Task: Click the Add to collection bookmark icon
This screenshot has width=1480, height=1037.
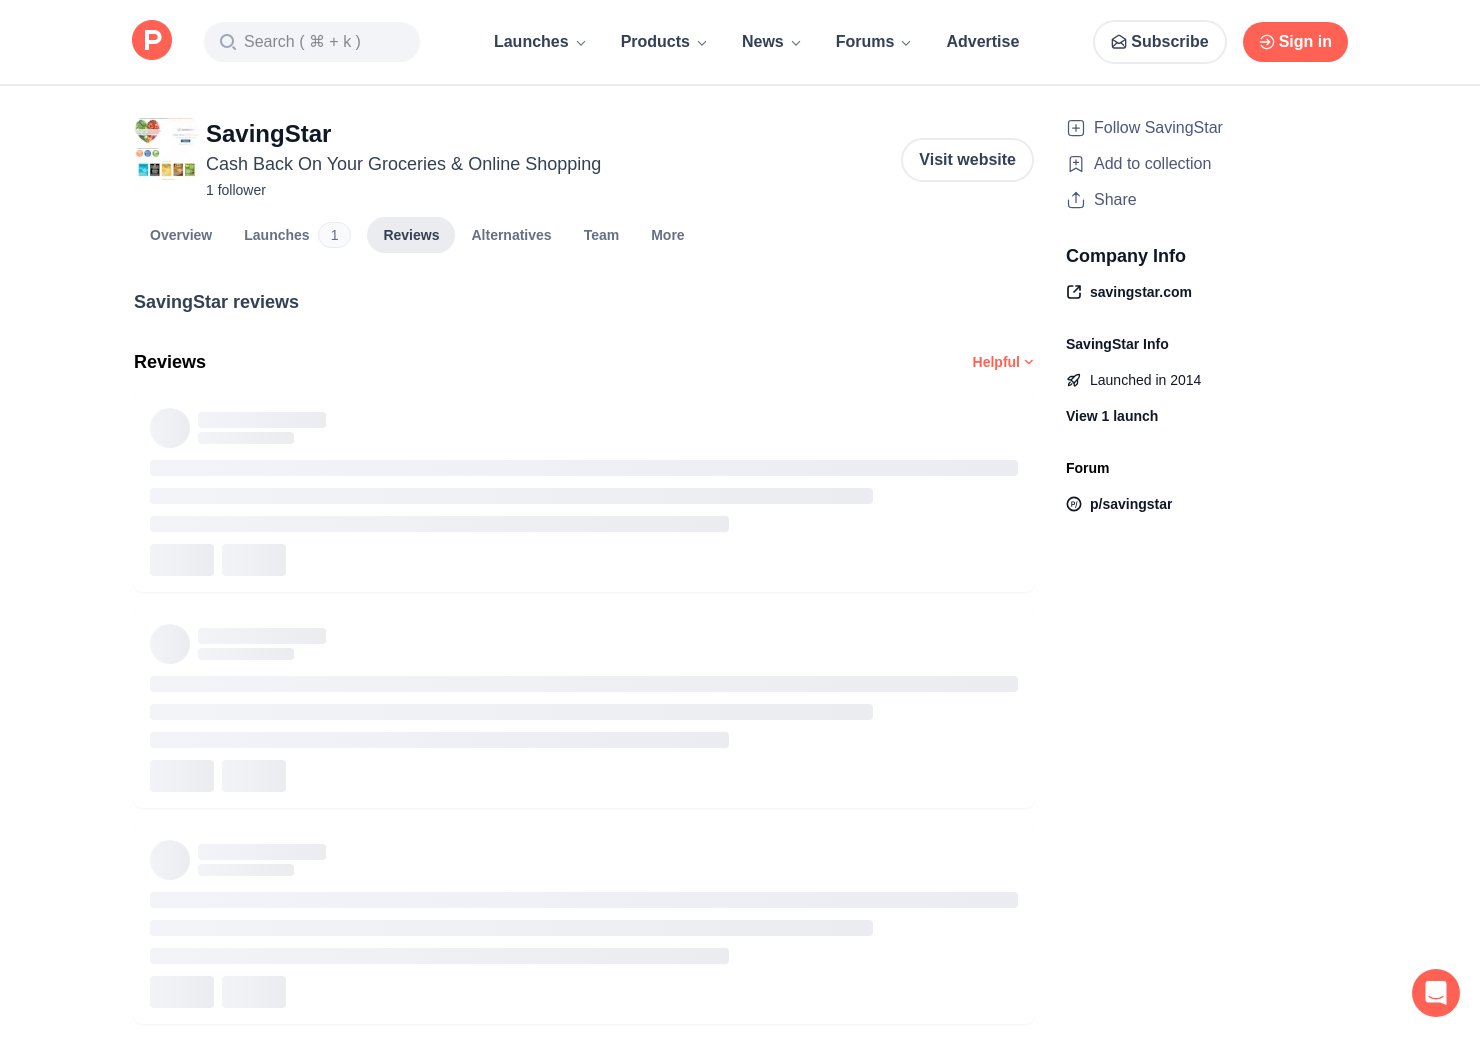Action: 1076,164
